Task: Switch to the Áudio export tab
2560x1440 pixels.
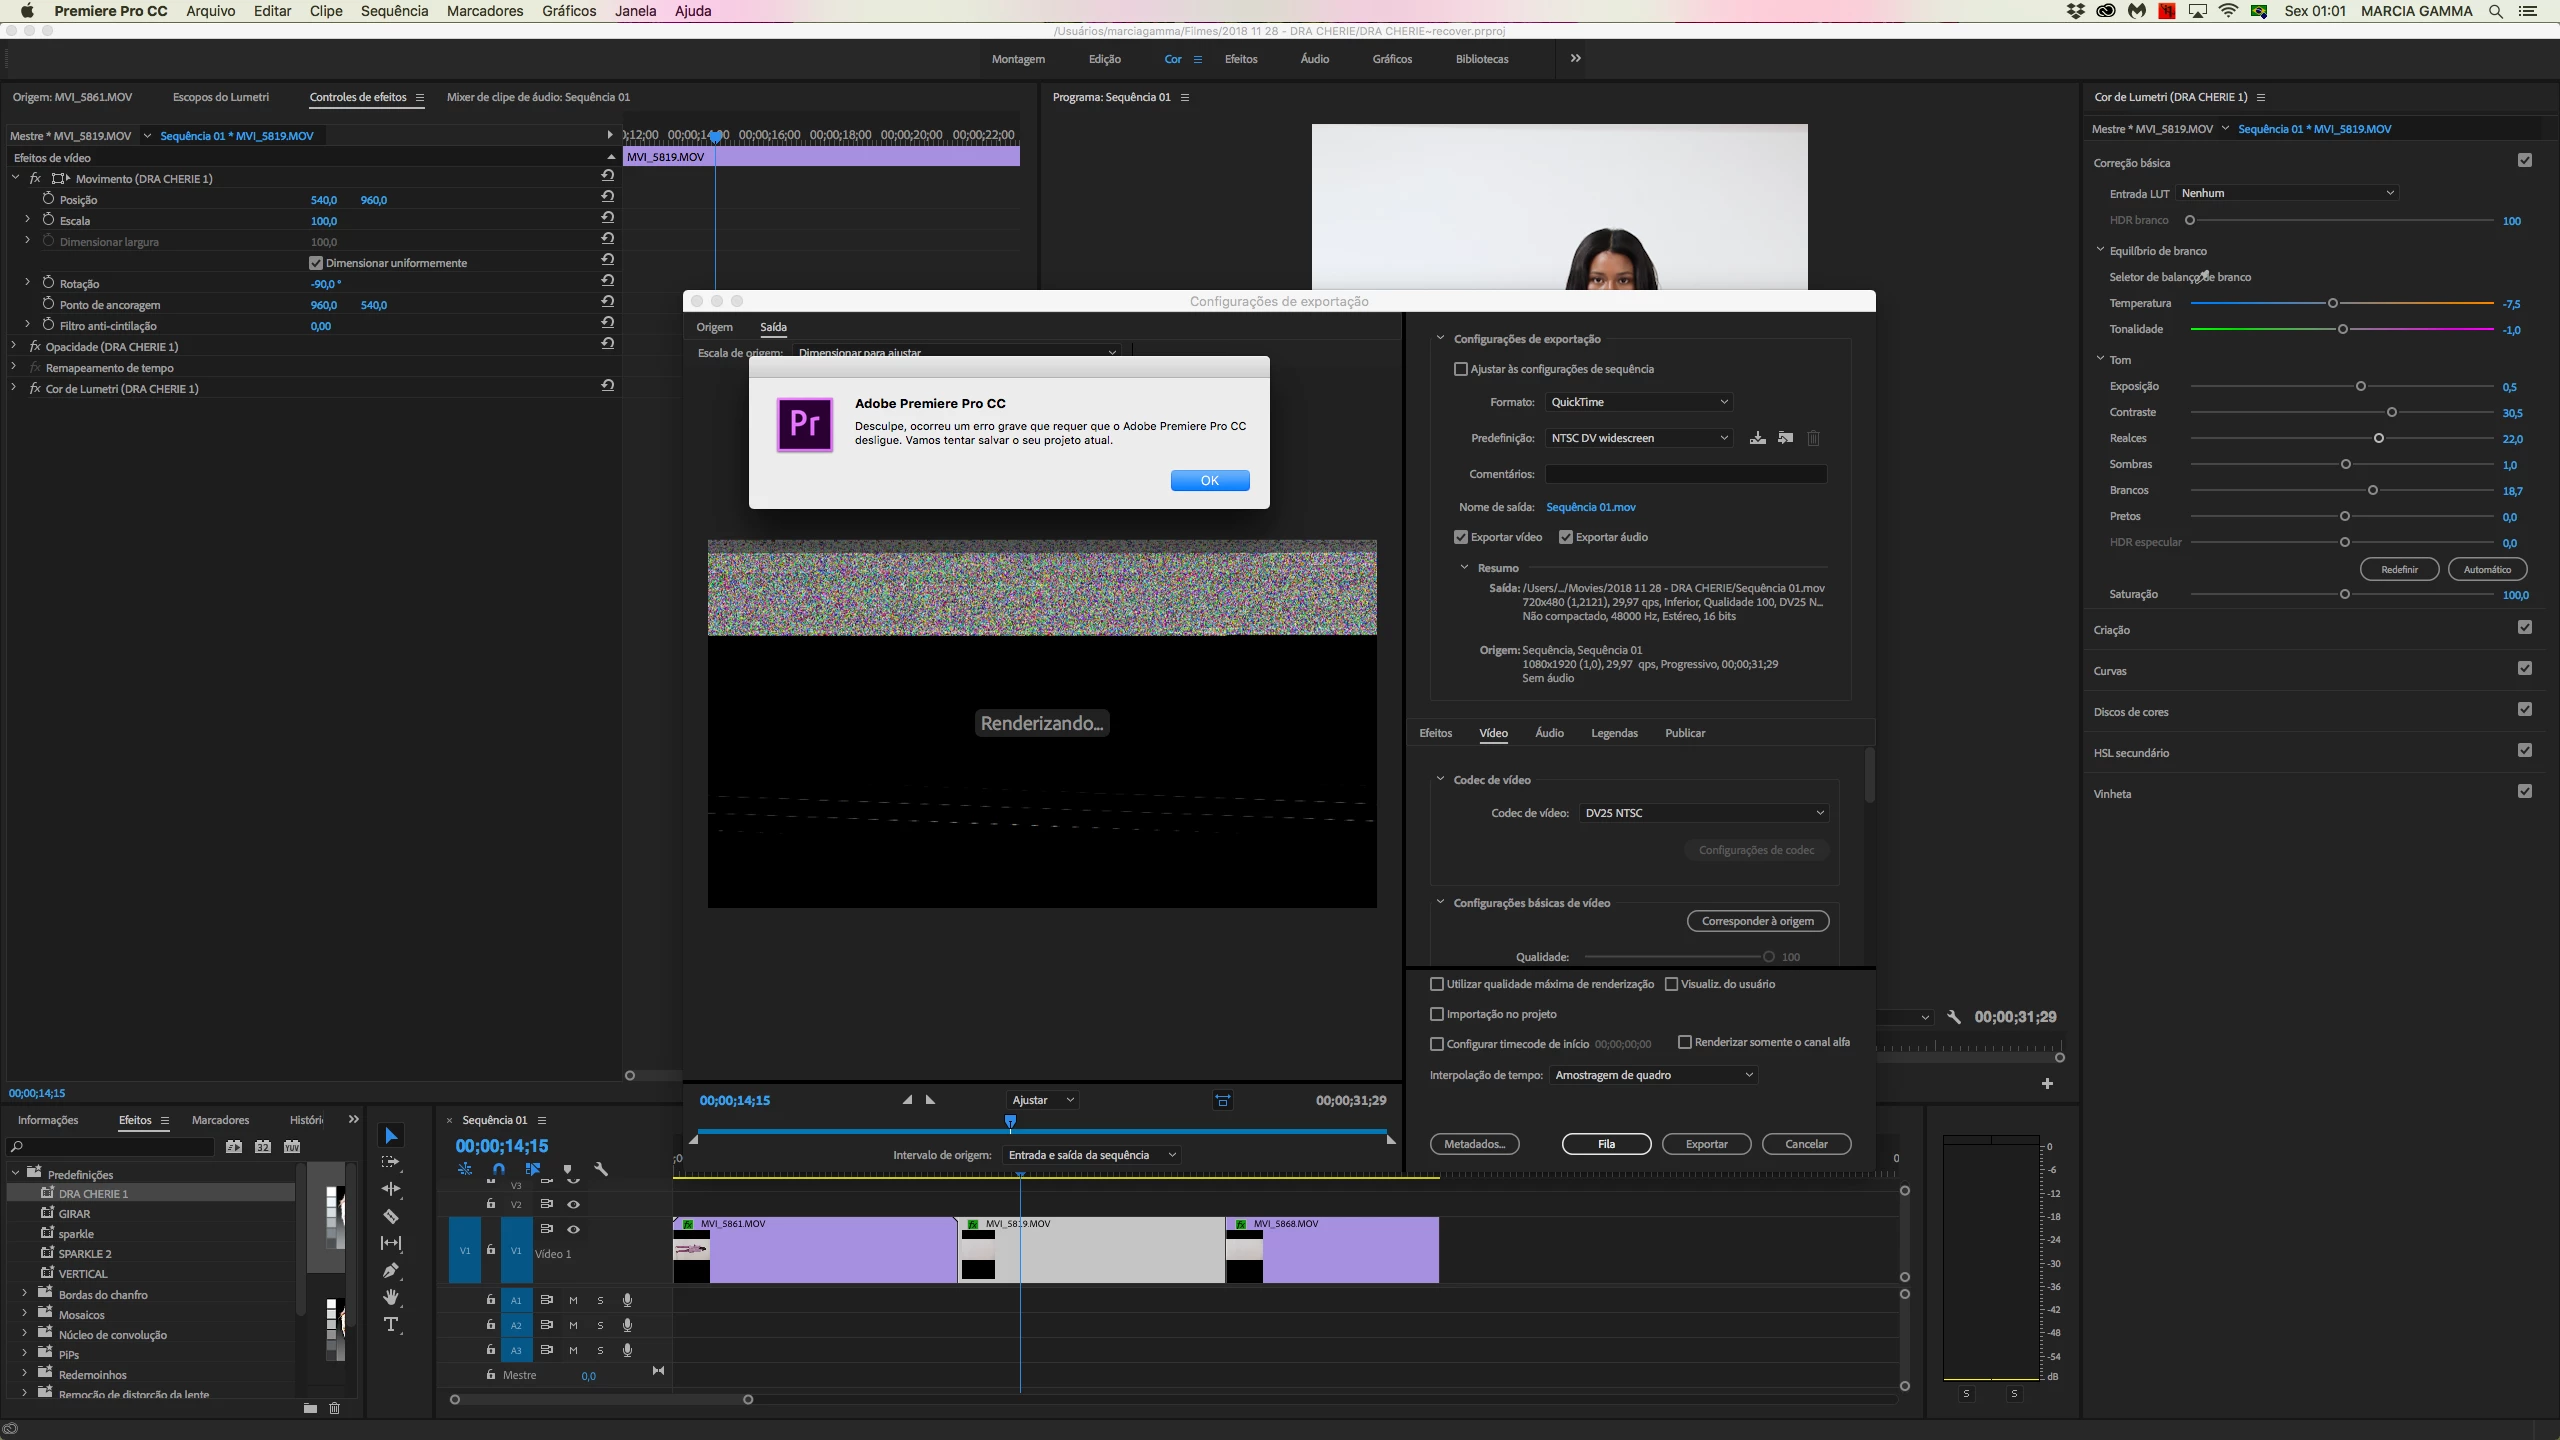Action: tap(1549, 733)
